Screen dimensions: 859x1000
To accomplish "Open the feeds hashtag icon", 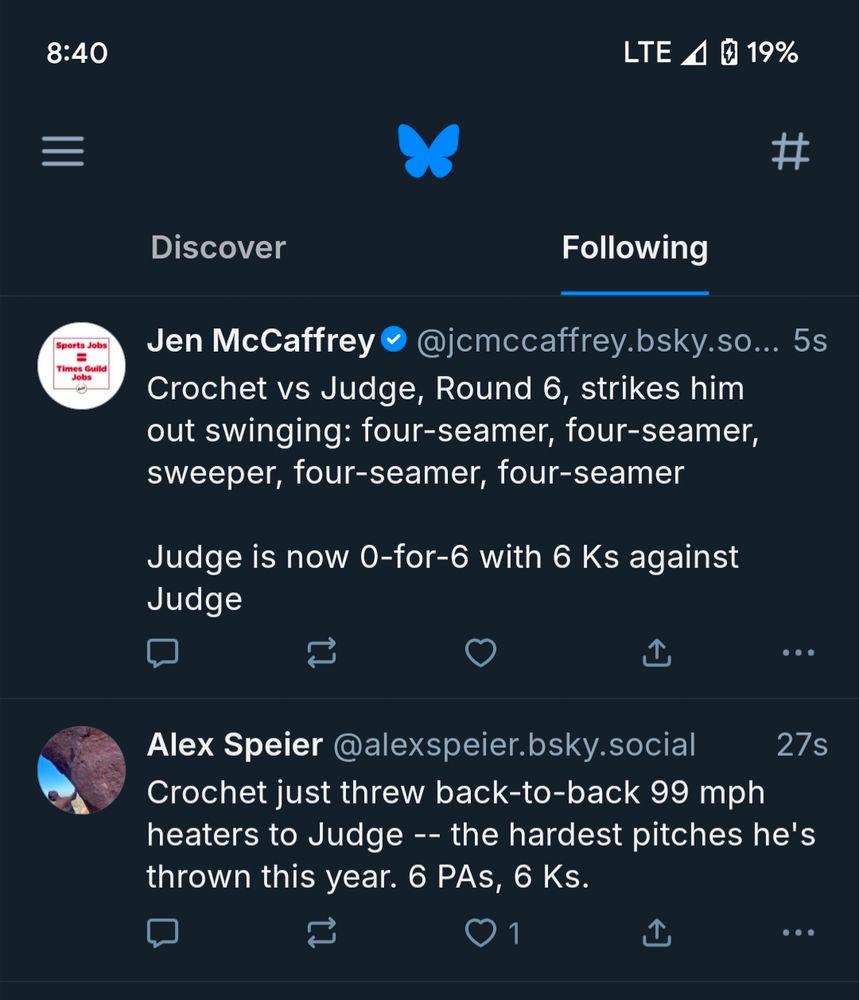I will (790, 152).
